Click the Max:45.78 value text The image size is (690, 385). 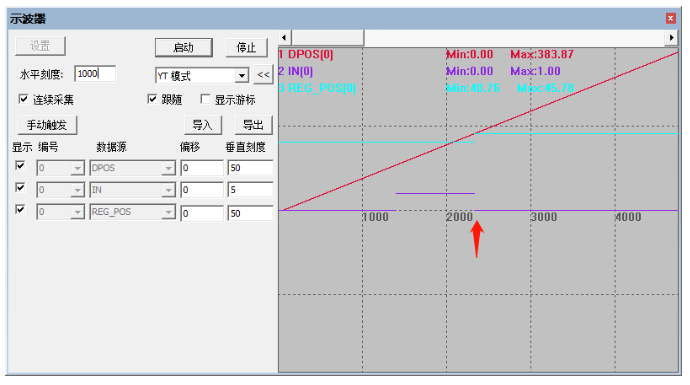point(546,88)
